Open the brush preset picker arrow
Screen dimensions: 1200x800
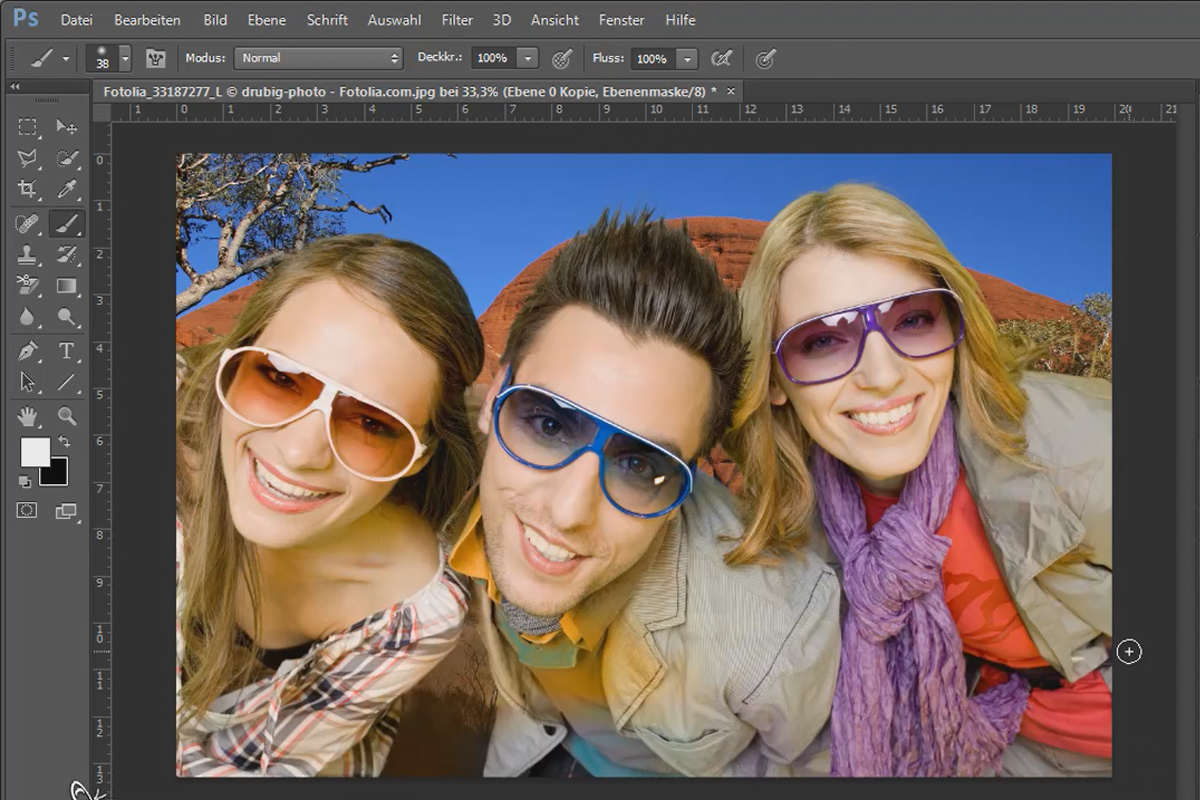coord(125,59)
